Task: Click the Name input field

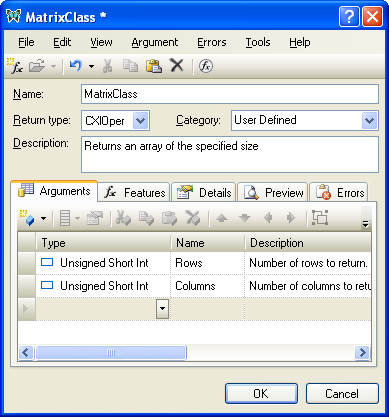Action: pyautogui.click(x=230, y=94)
